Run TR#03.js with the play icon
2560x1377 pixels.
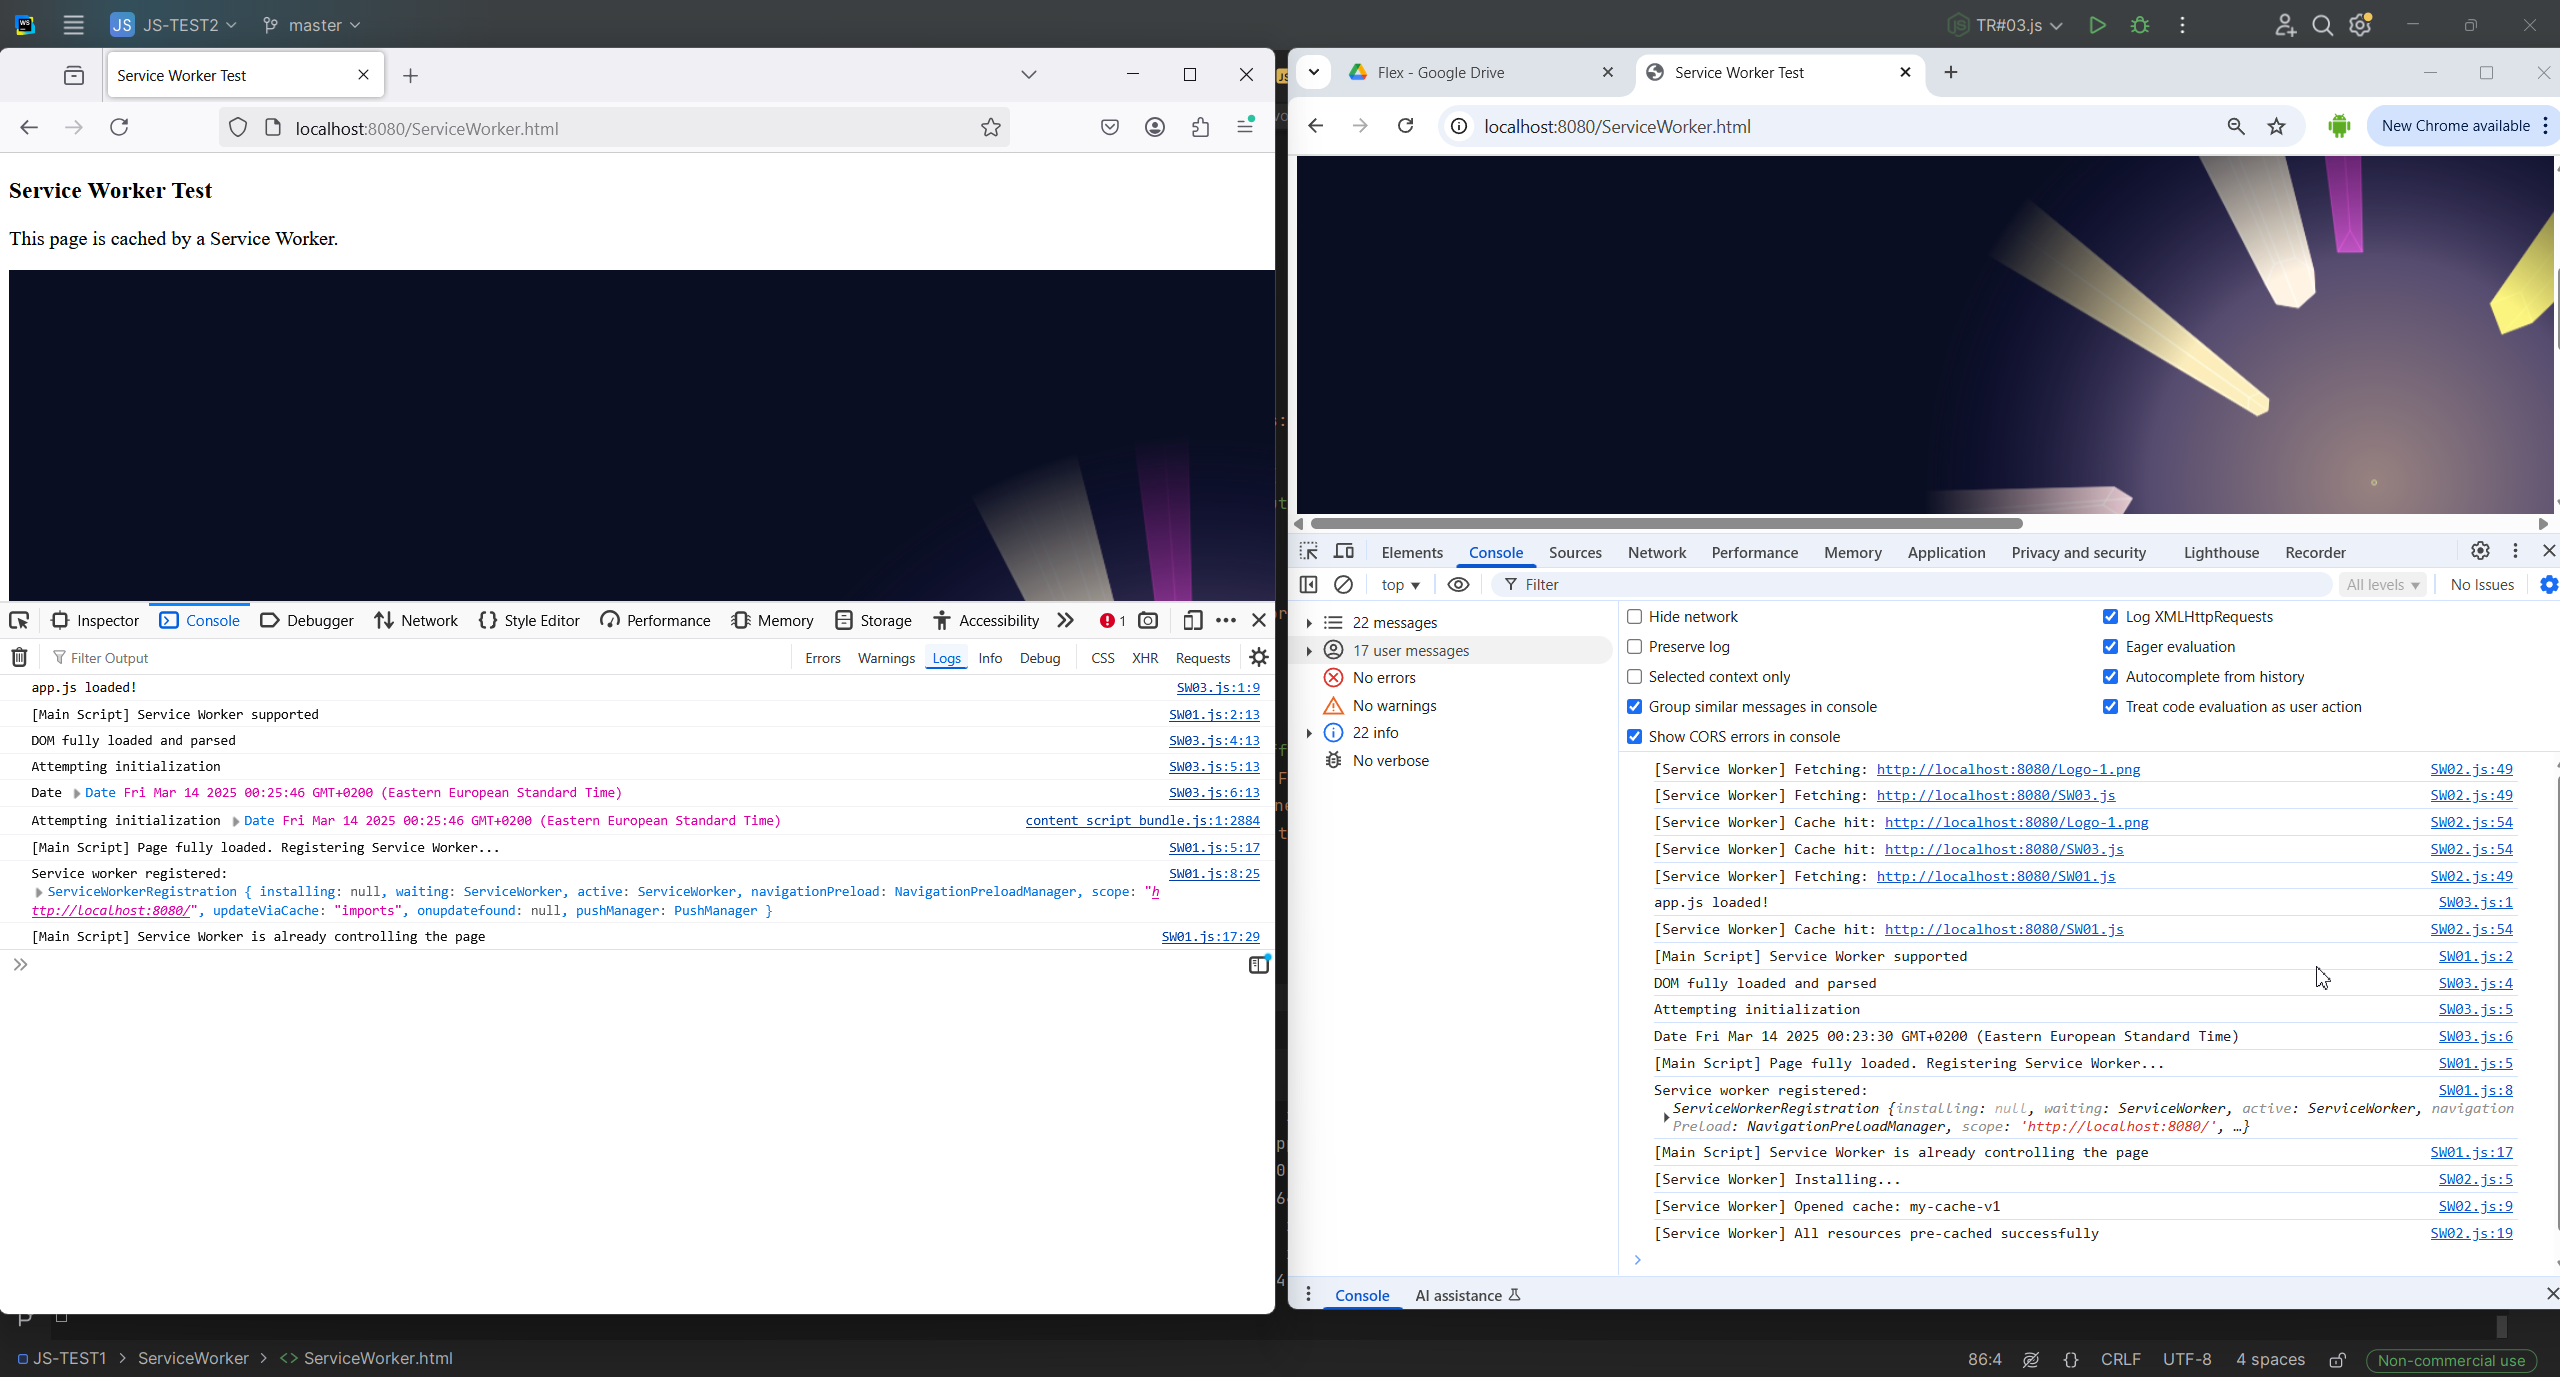[2097, 25]
